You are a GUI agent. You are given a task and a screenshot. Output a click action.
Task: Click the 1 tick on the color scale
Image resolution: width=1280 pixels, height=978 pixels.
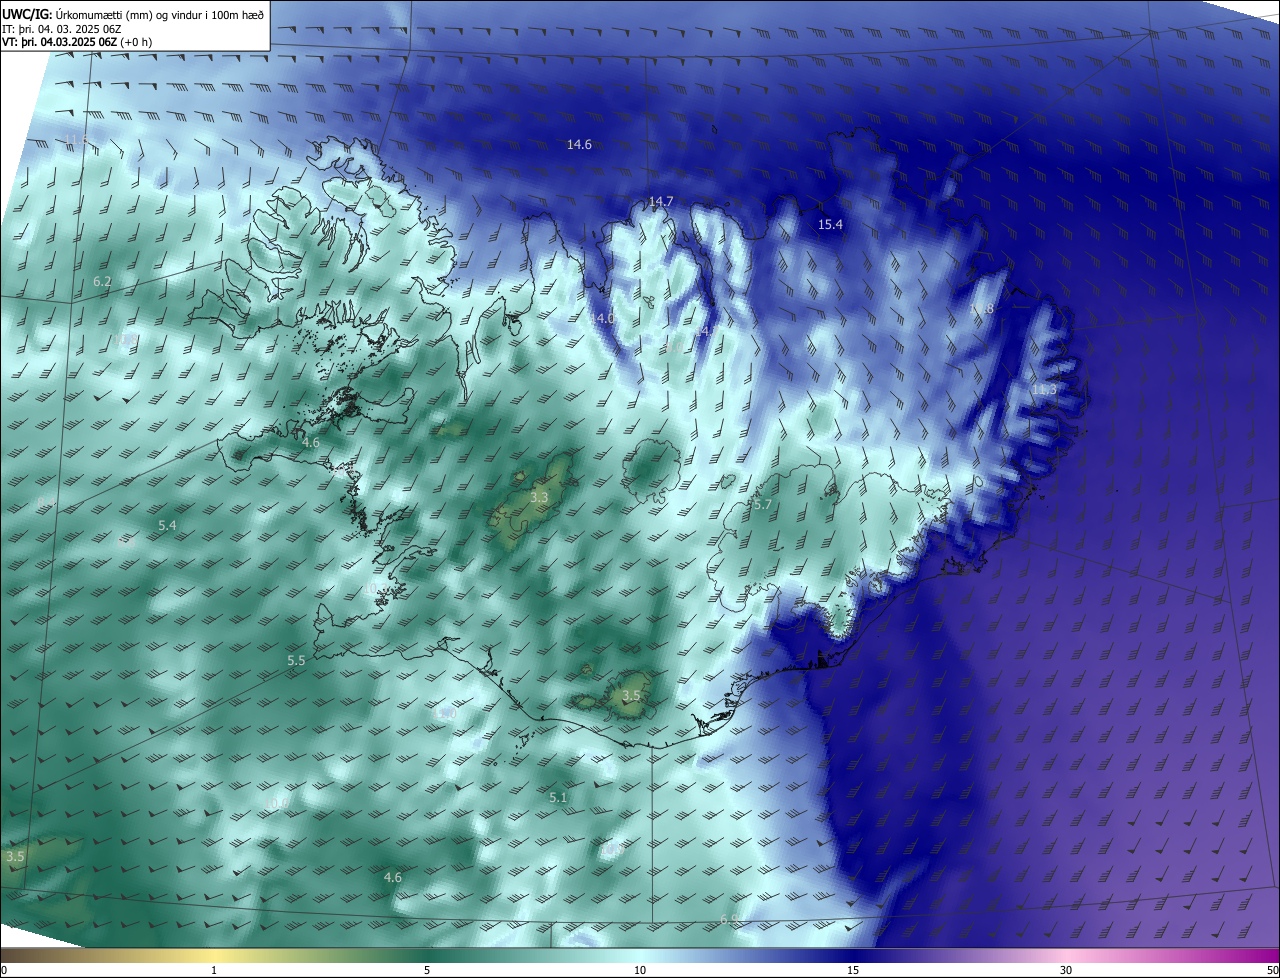pos(214,971)
